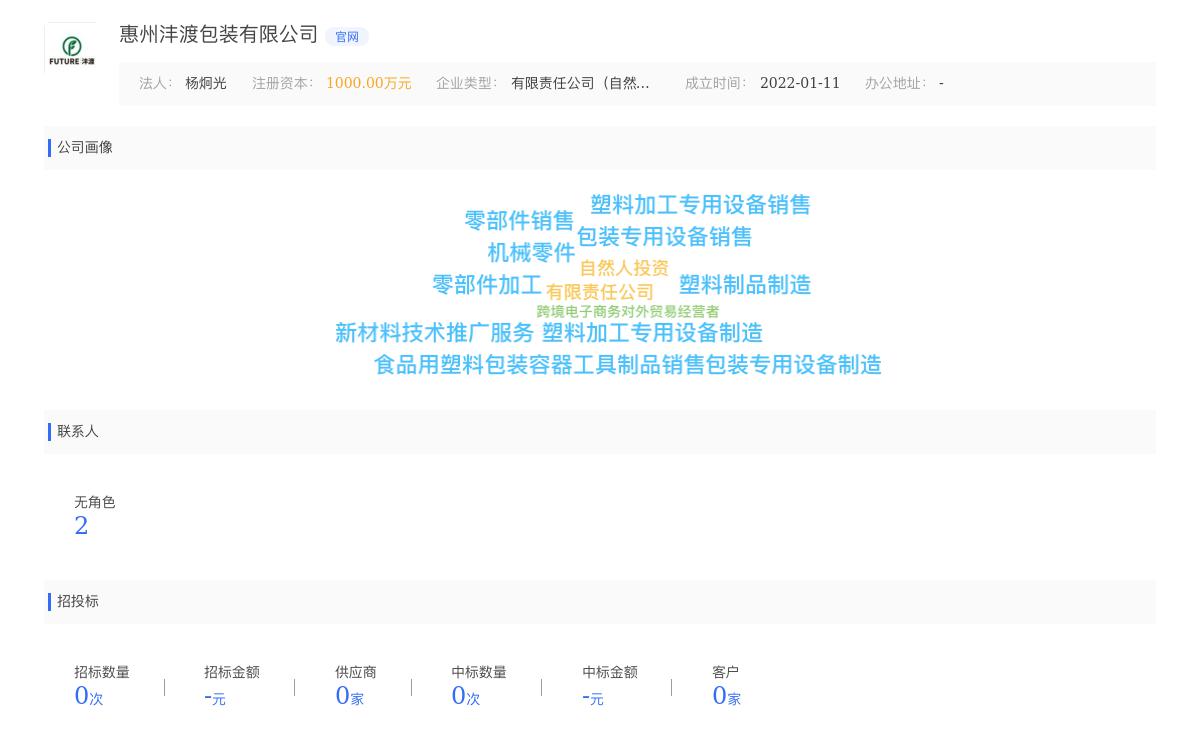
Task: Click the FUTURE company logo thumbnail
Action: [71, 48]
